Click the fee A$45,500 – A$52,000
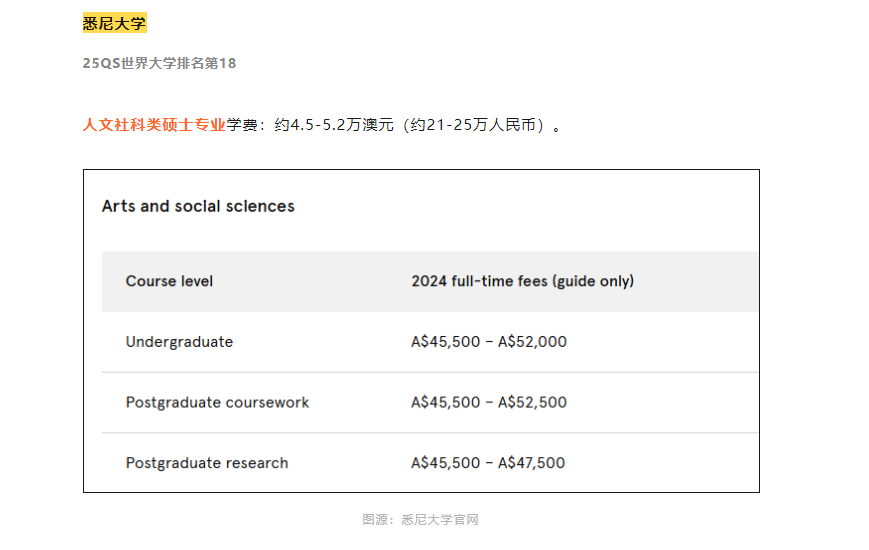869x550 pixels. point(489,342)
